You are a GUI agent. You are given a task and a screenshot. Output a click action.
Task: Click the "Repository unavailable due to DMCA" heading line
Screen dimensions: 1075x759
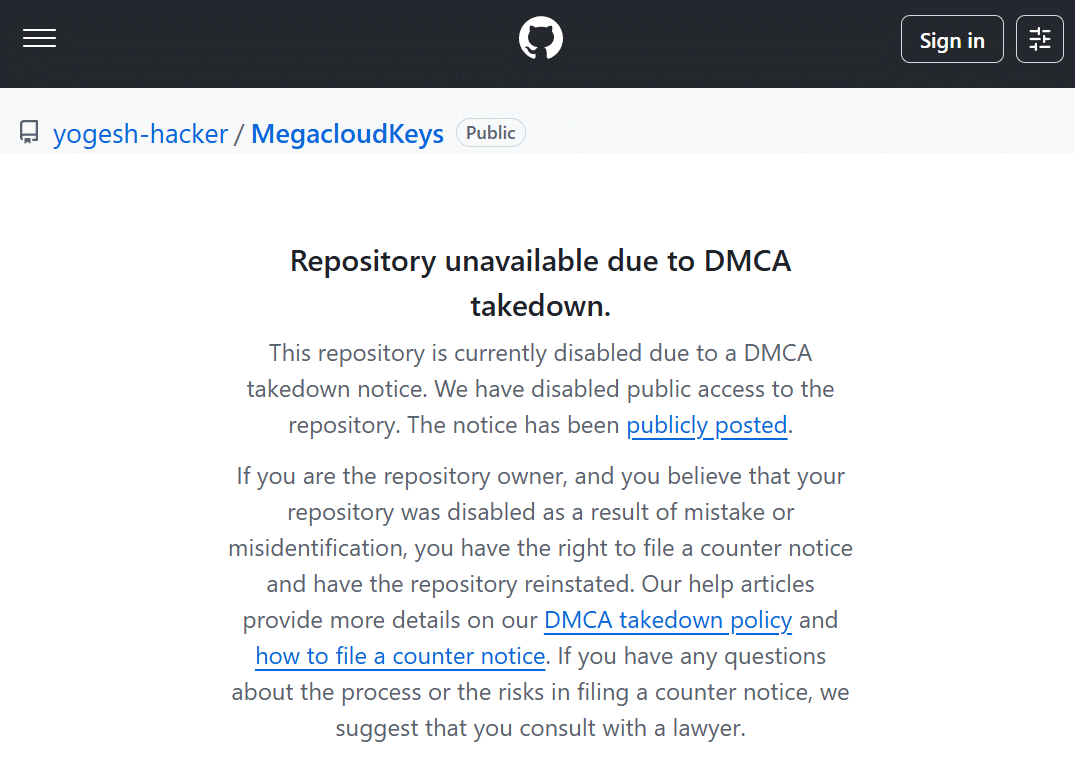coord(540,261)
